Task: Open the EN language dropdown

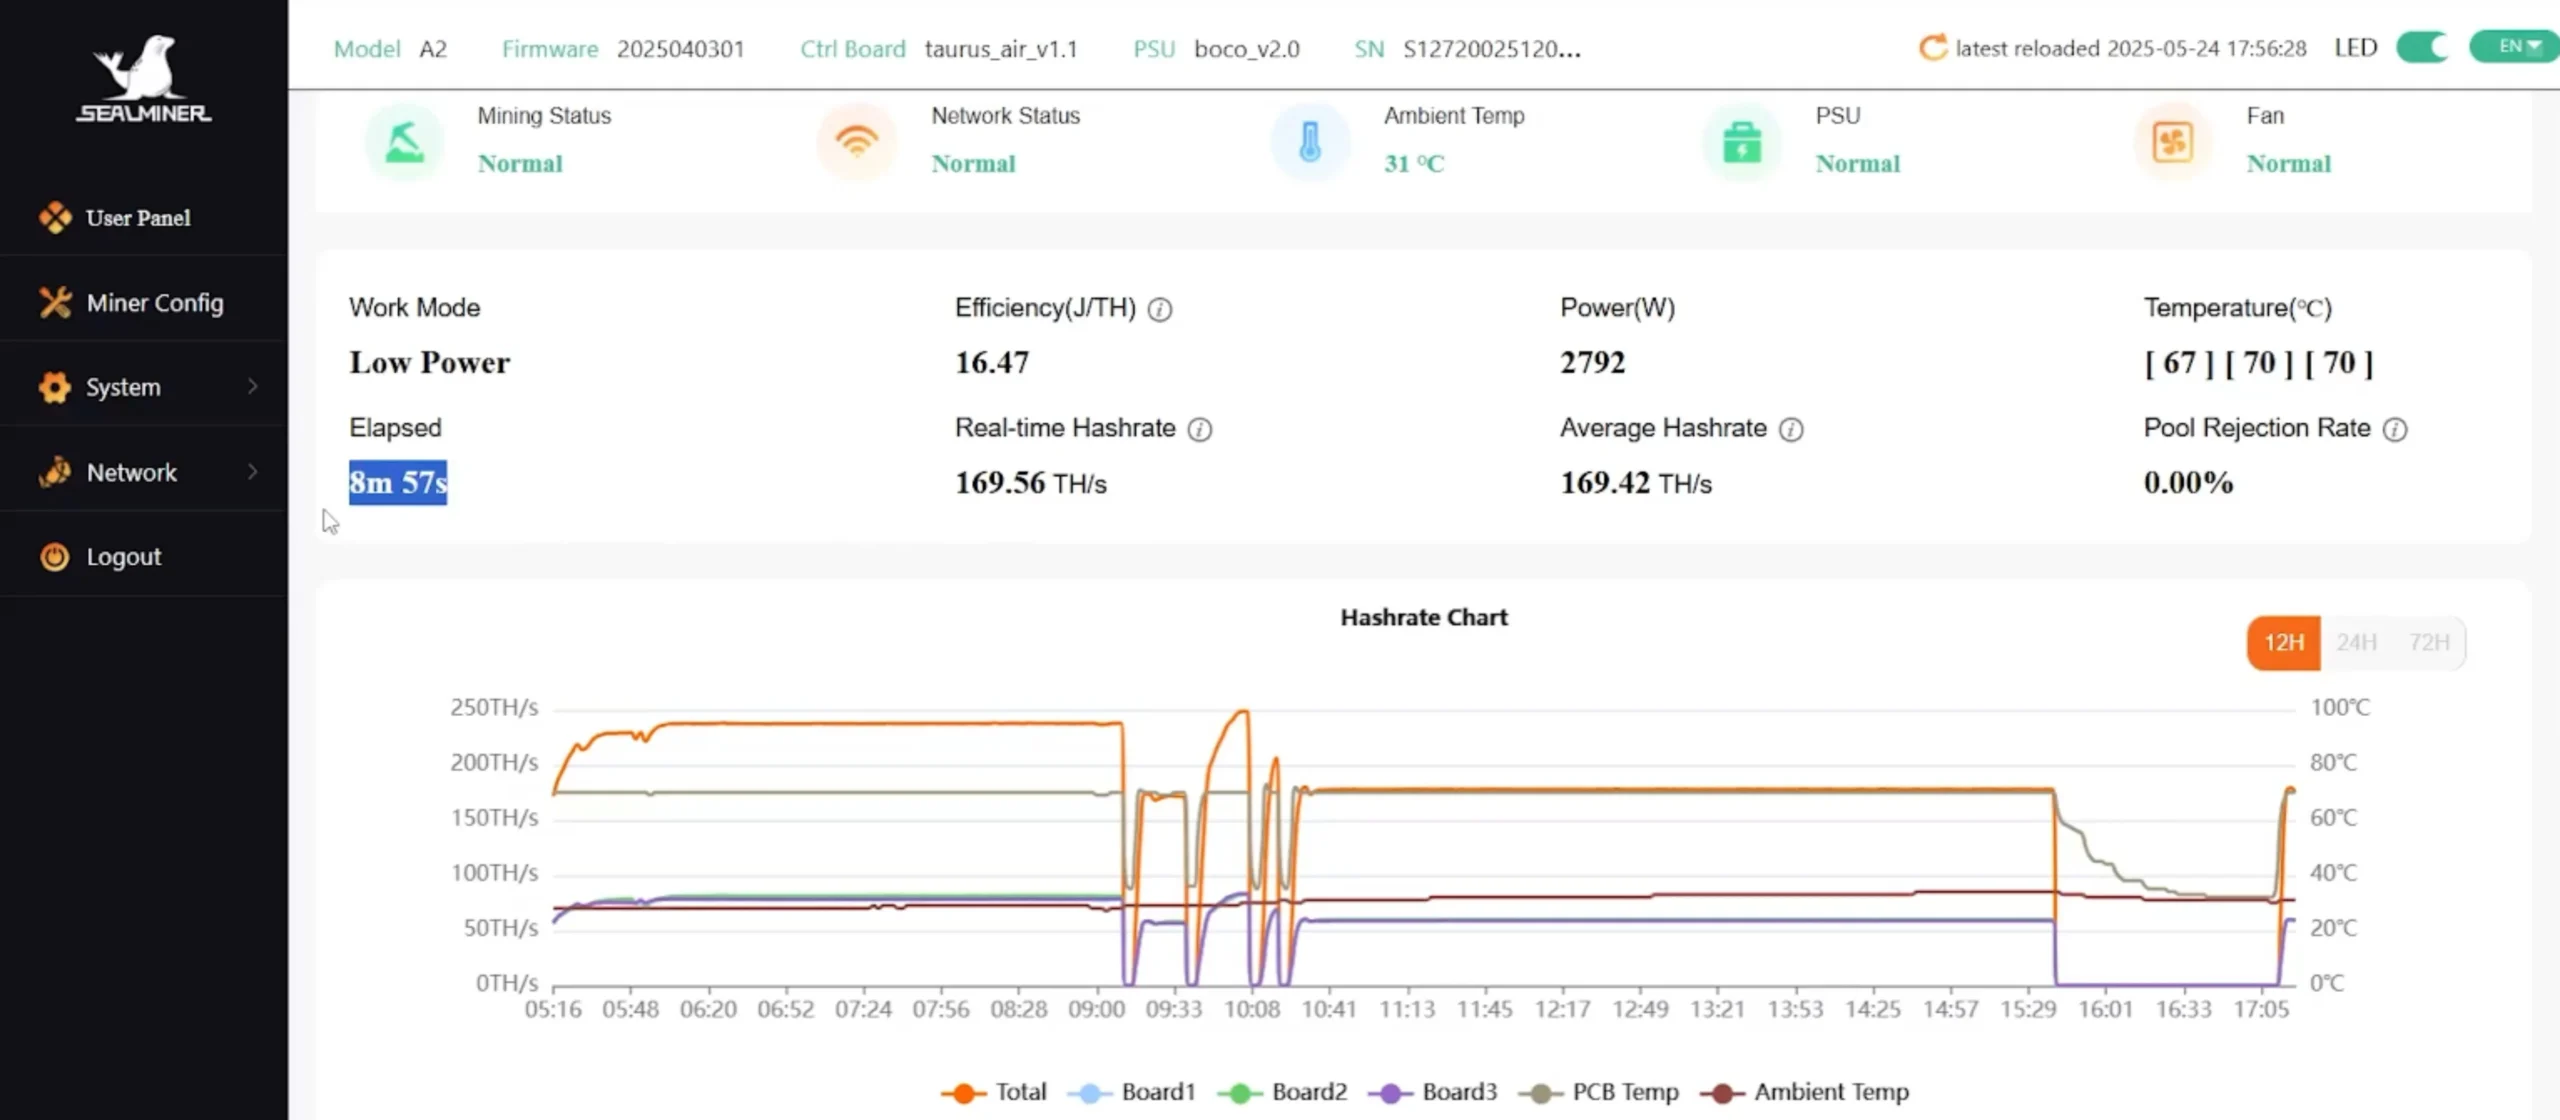Action: [x=2513, y=46]
